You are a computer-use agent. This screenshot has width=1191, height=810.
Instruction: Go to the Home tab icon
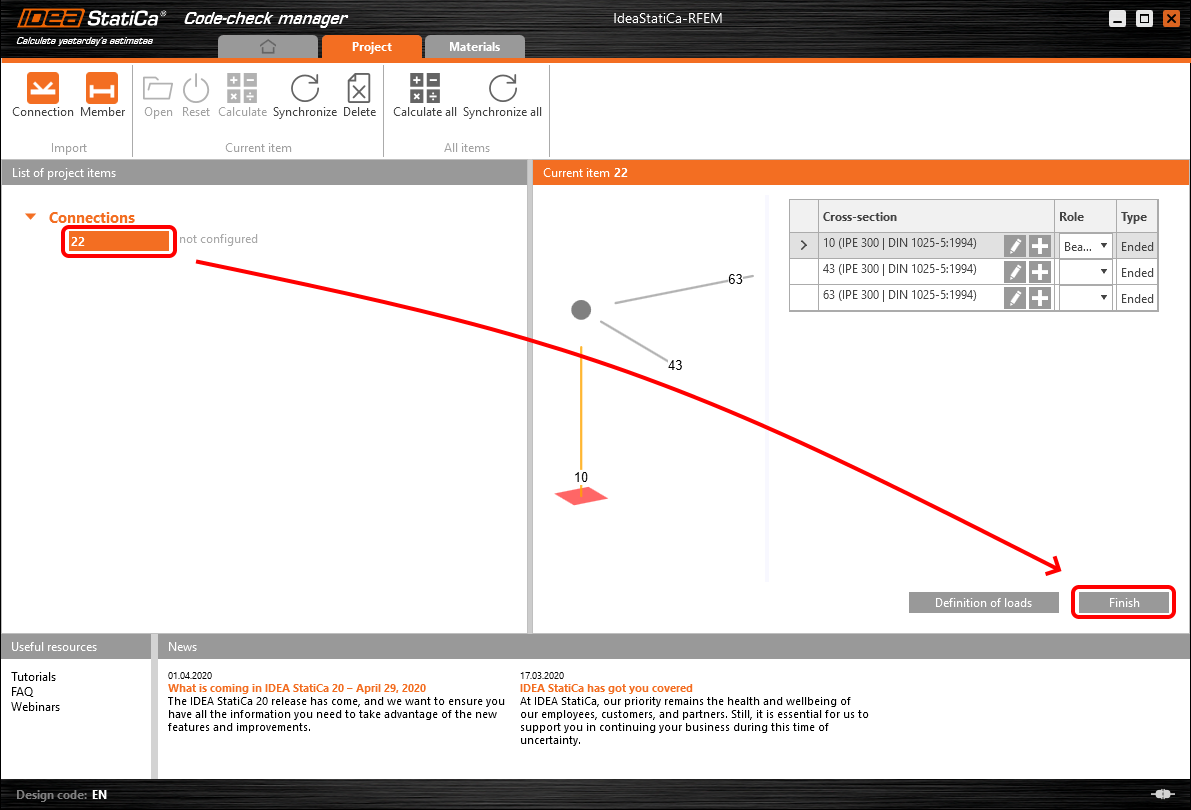(267, 46)
